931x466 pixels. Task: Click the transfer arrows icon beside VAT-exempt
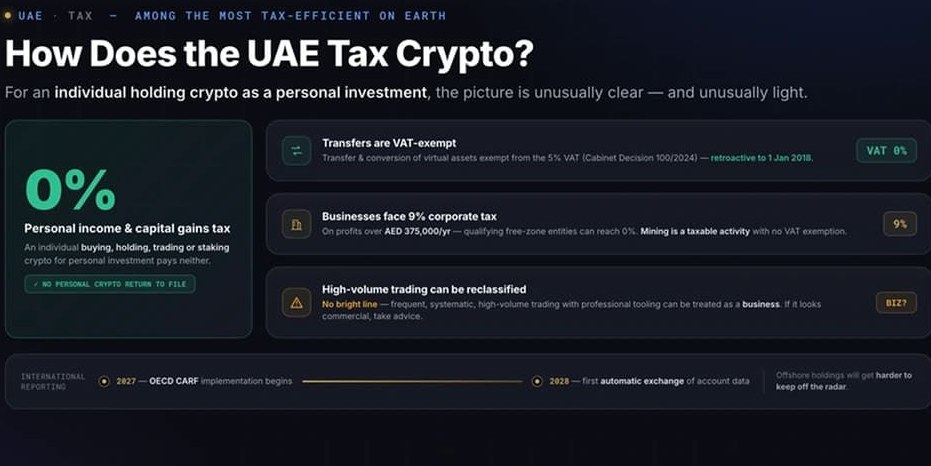(x=296, y=151)
